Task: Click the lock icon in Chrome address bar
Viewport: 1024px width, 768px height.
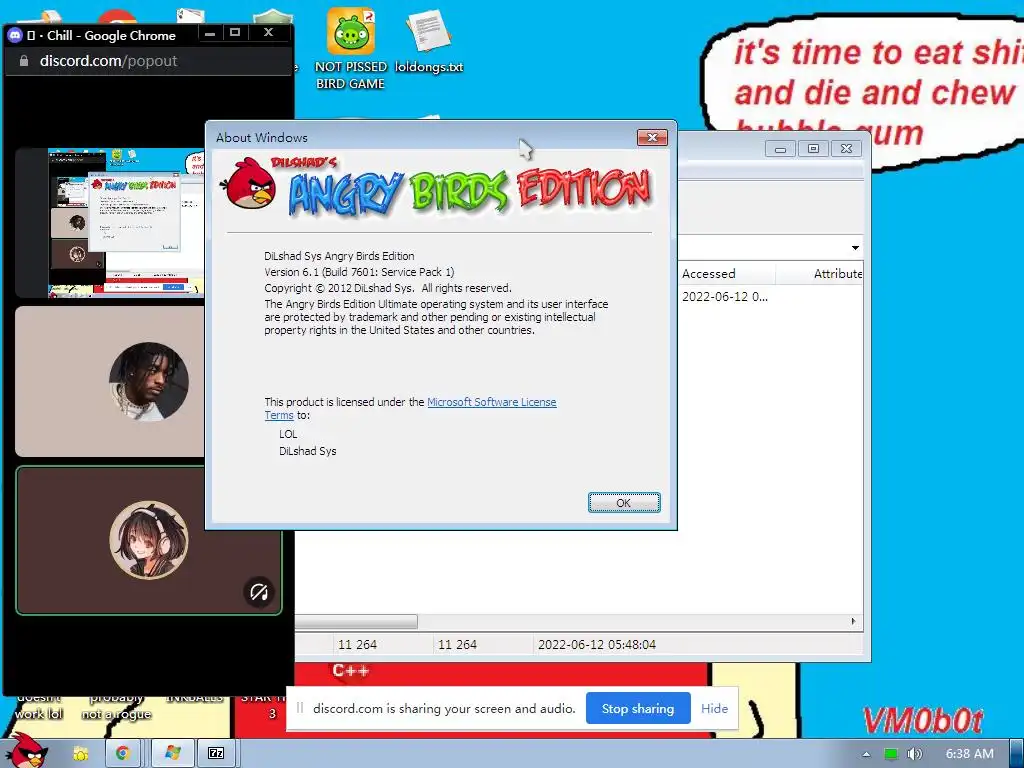Action: 24,61
